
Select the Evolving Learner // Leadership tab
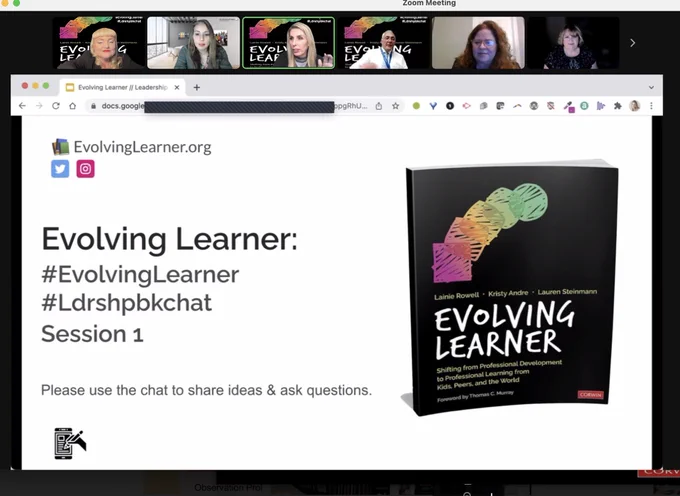point(122,87)
